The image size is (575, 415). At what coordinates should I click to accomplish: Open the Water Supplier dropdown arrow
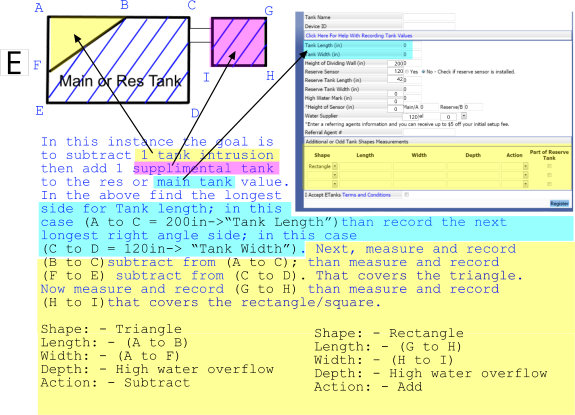pos(464,116)
